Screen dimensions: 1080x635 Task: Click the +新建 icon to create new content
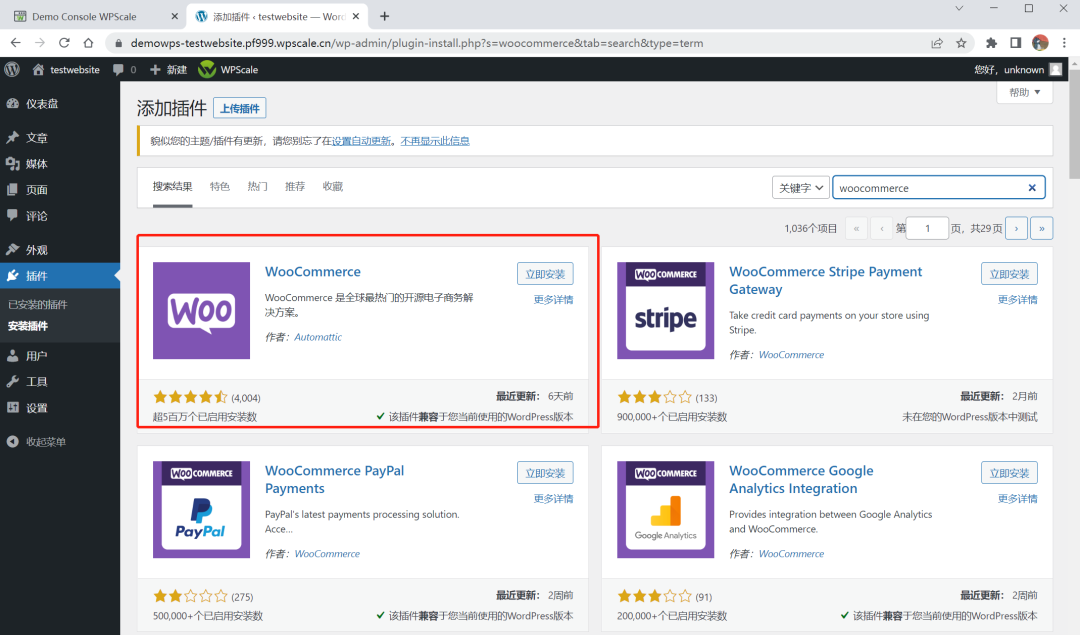click(157, 69)
